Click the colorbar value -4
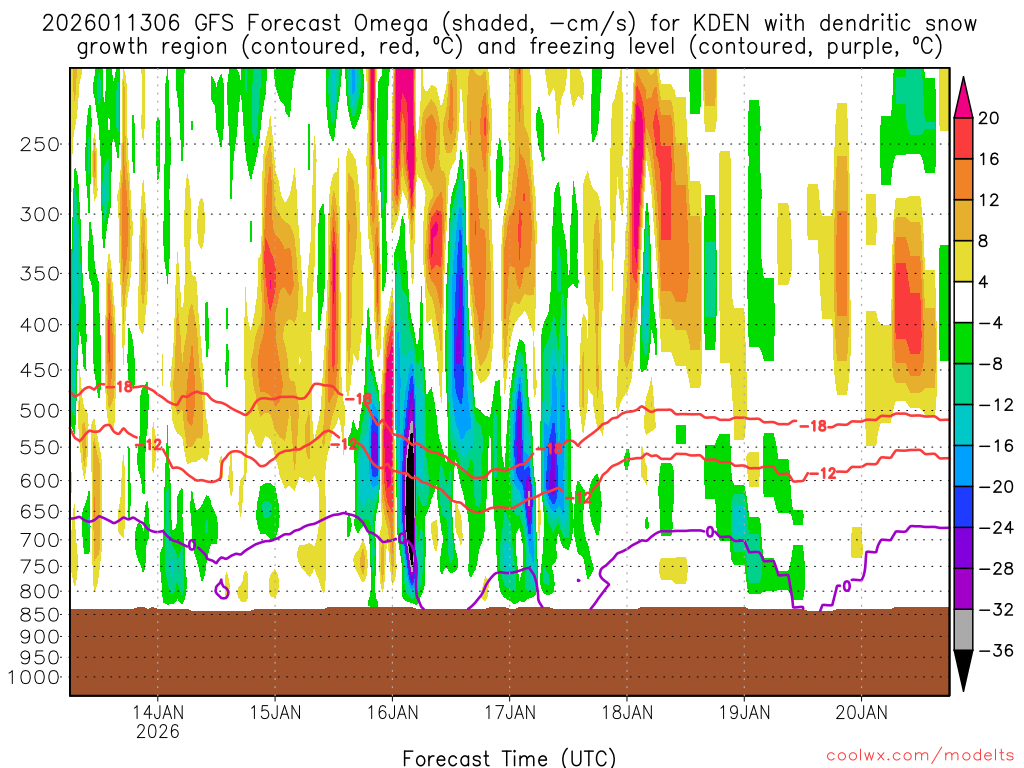Image resolution: width=1024 pixels, height=768 pixels. click(x=990, y=323)
